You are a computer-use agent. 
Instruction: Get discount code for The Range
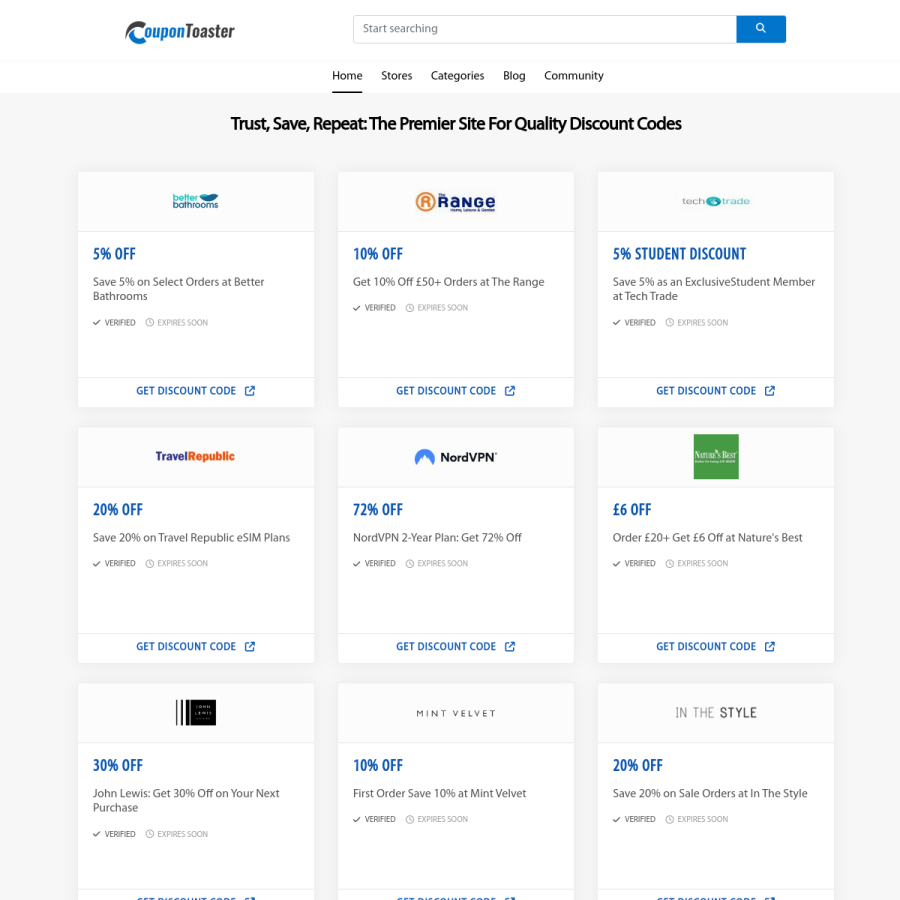pyautogui.click(x=446, y=391)
